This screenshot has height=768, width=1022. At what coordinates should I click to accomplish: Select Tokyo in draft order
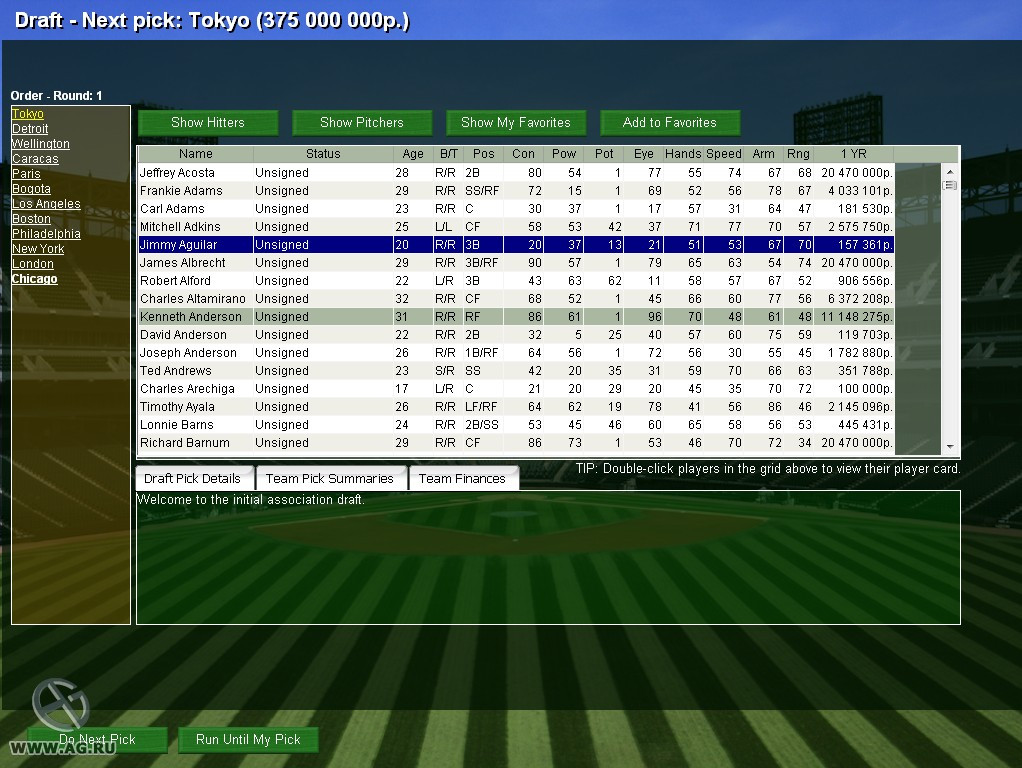27,114
